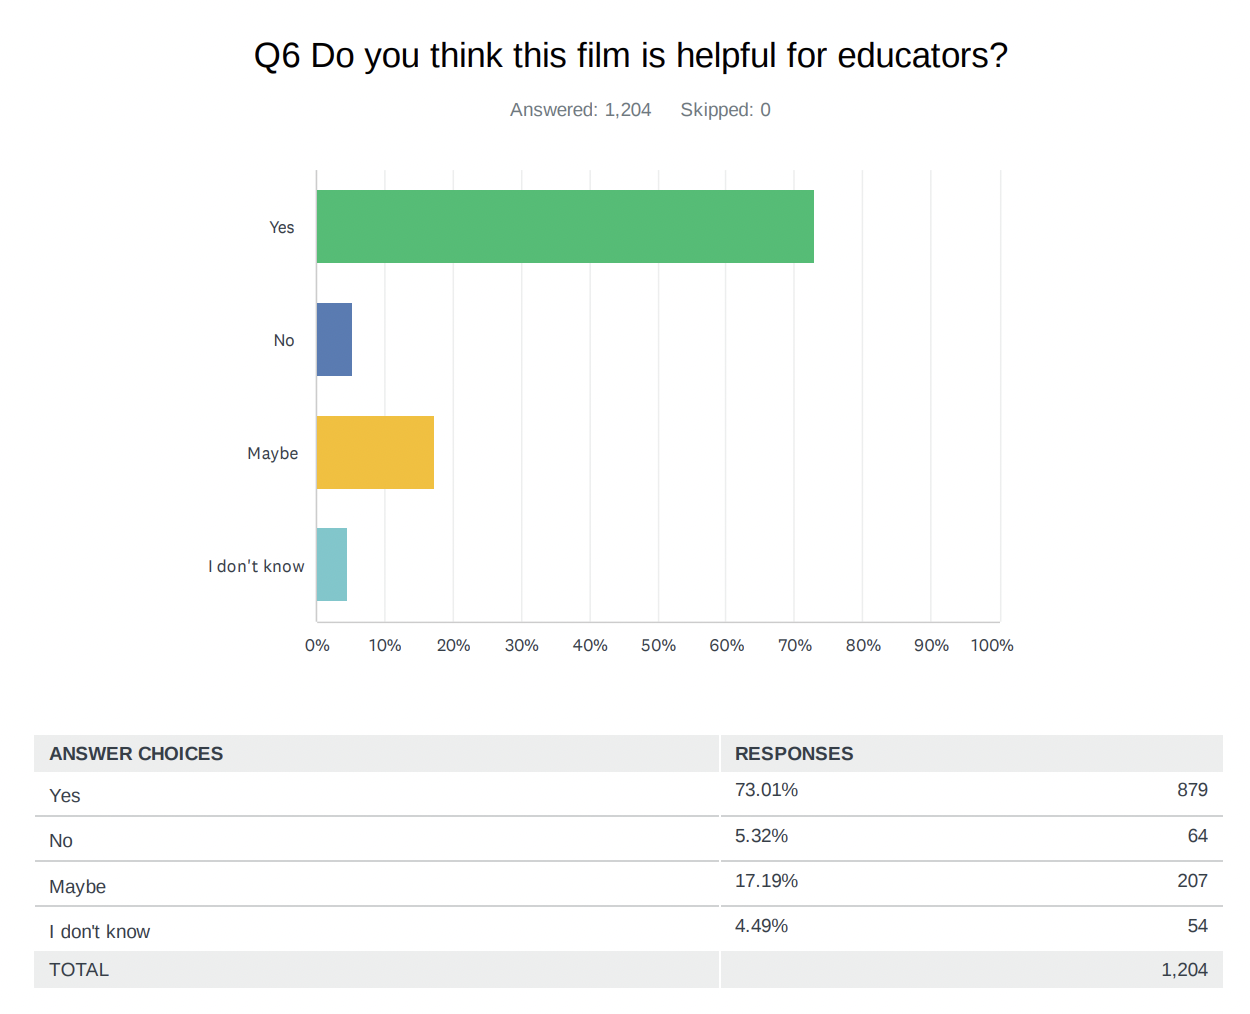Click the Skipped: 0 text
Image resolution: width=1250 pixels, height=1014 pixels.
coord(725,110)
